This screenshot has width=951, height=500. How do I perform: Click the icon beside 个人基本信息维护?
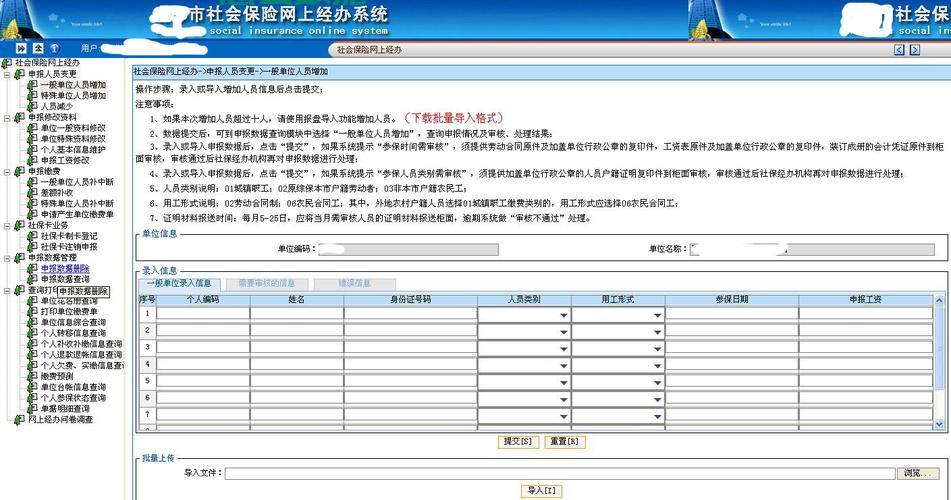(x=33, y=149)
